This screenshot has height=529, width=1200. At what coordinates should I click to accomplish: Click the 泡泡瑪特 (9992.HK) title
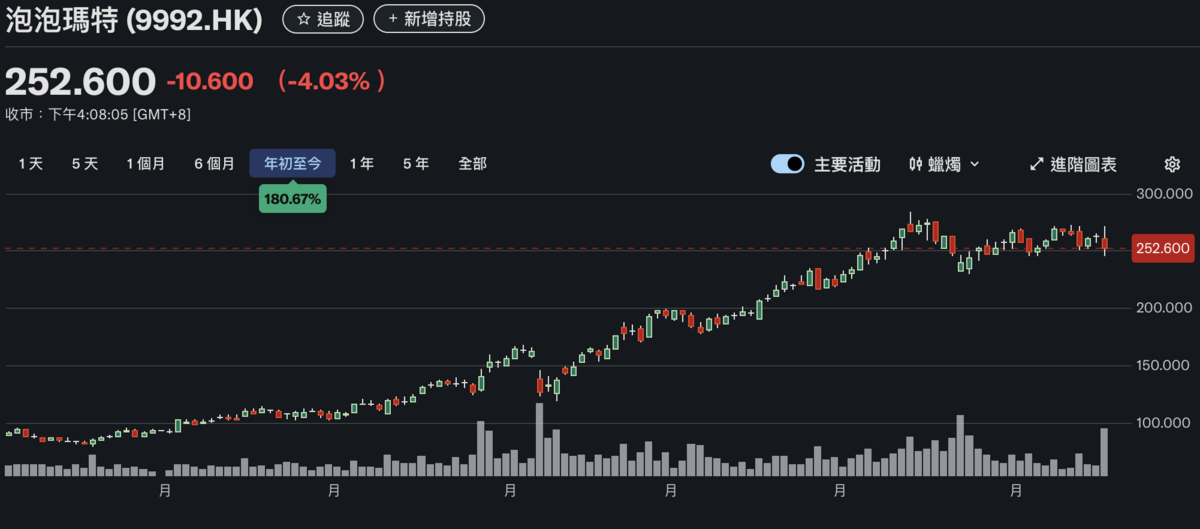click(x=134, y=20)
